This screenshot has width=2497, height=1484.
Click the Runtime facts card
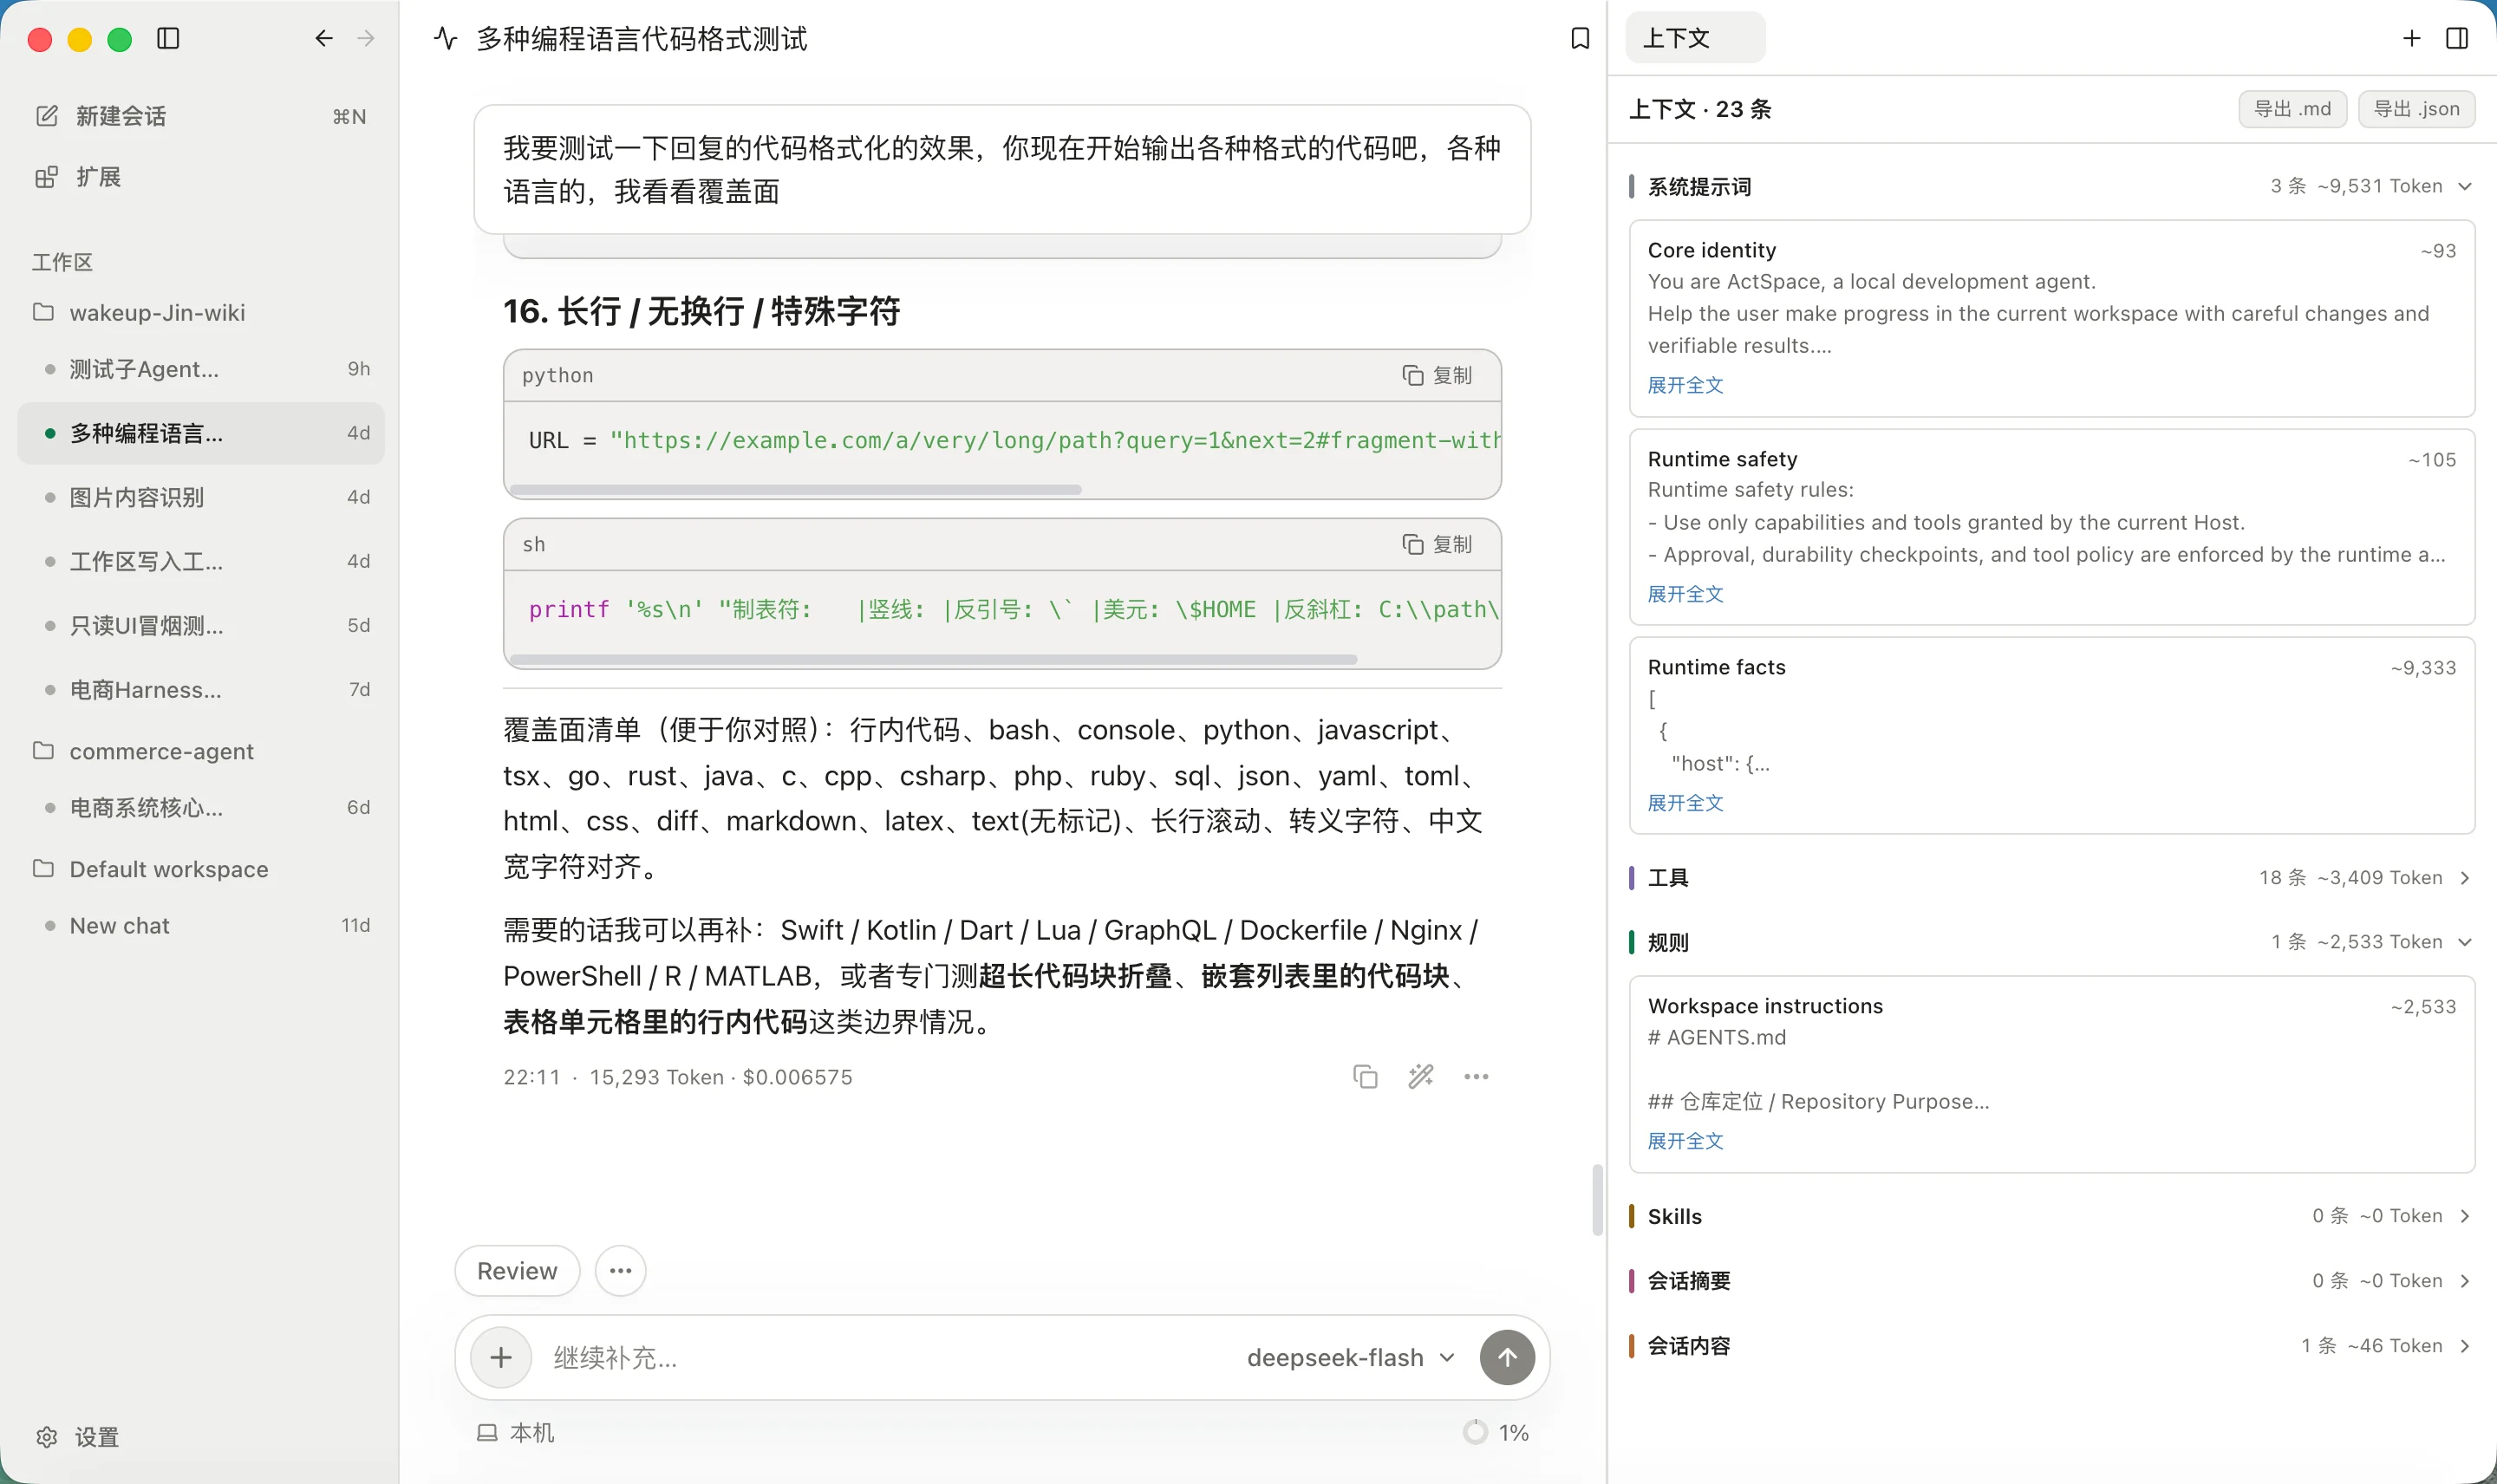tap(2052, 735)
